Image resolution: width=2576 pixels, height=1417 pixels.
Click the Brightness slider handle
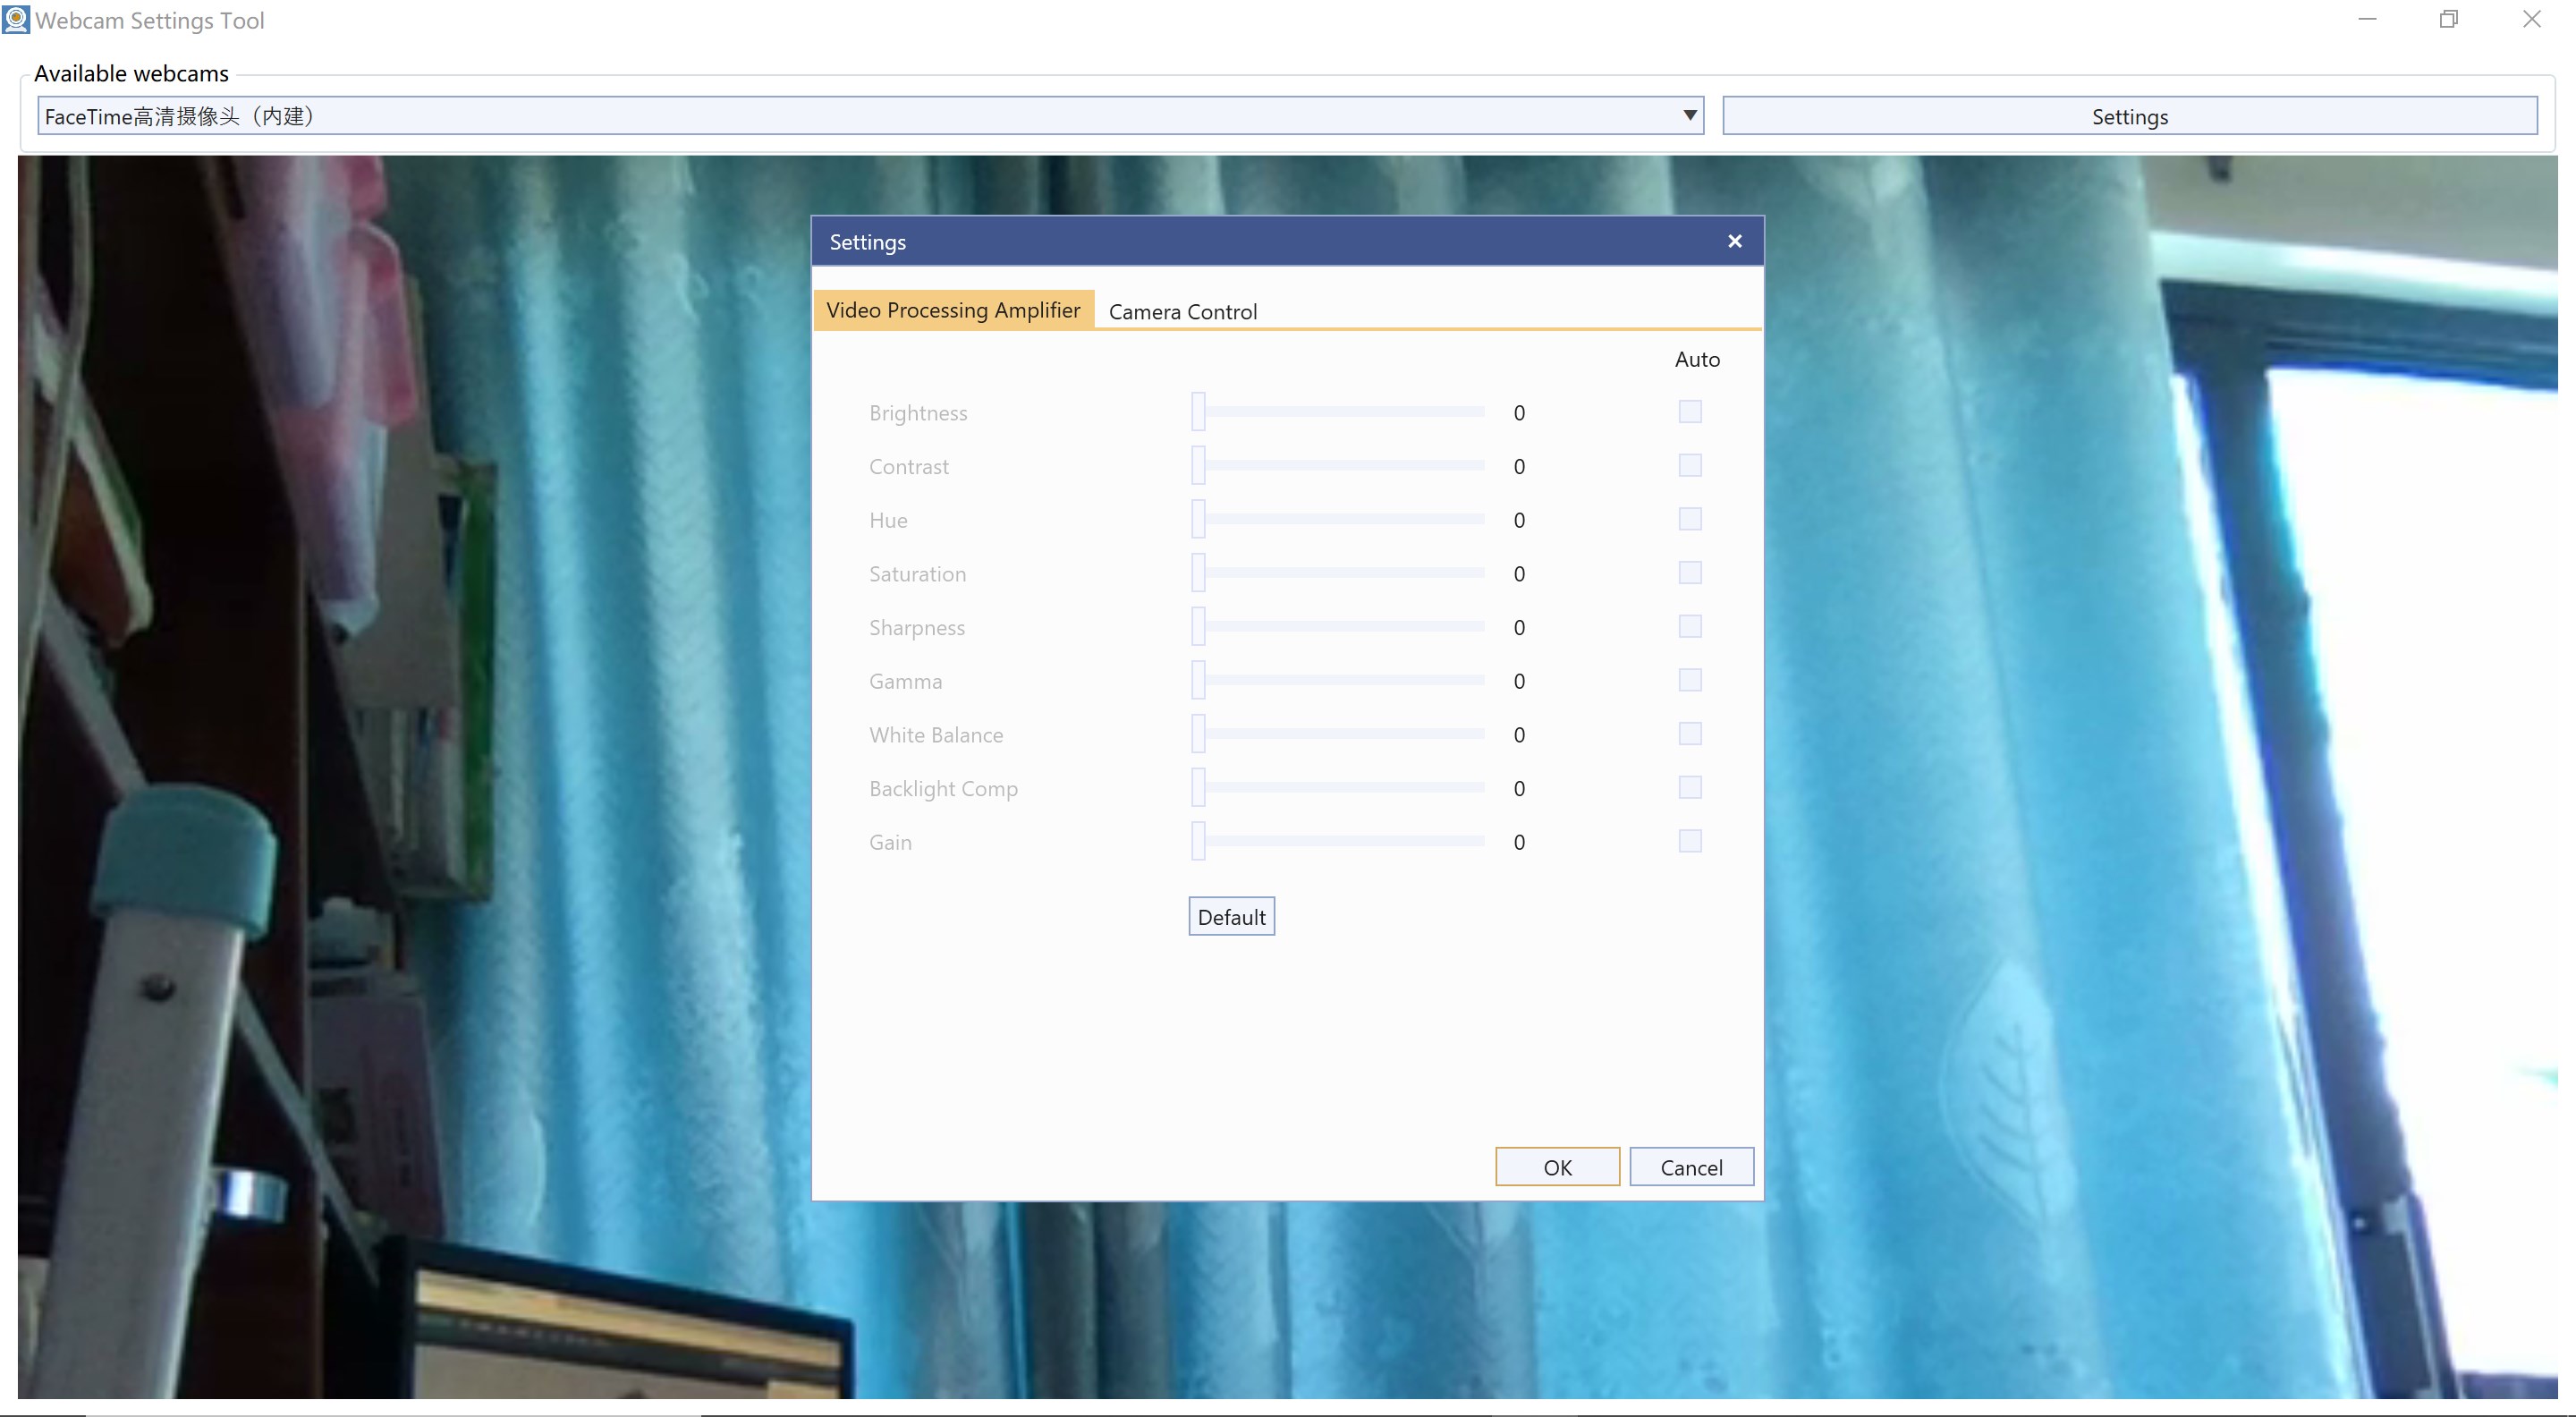(1197, 411)
